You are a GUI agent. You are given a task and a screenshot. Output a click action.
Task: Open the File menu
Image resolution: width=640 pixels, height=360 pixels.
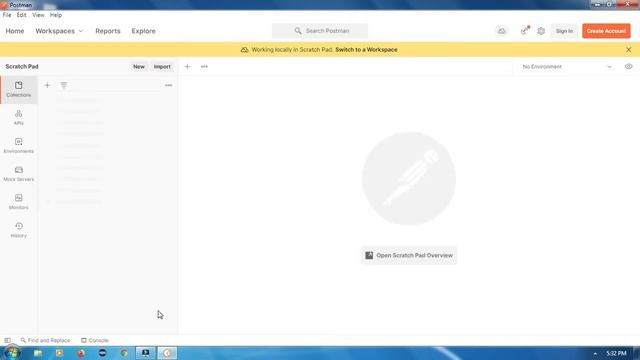click(7, 15)
